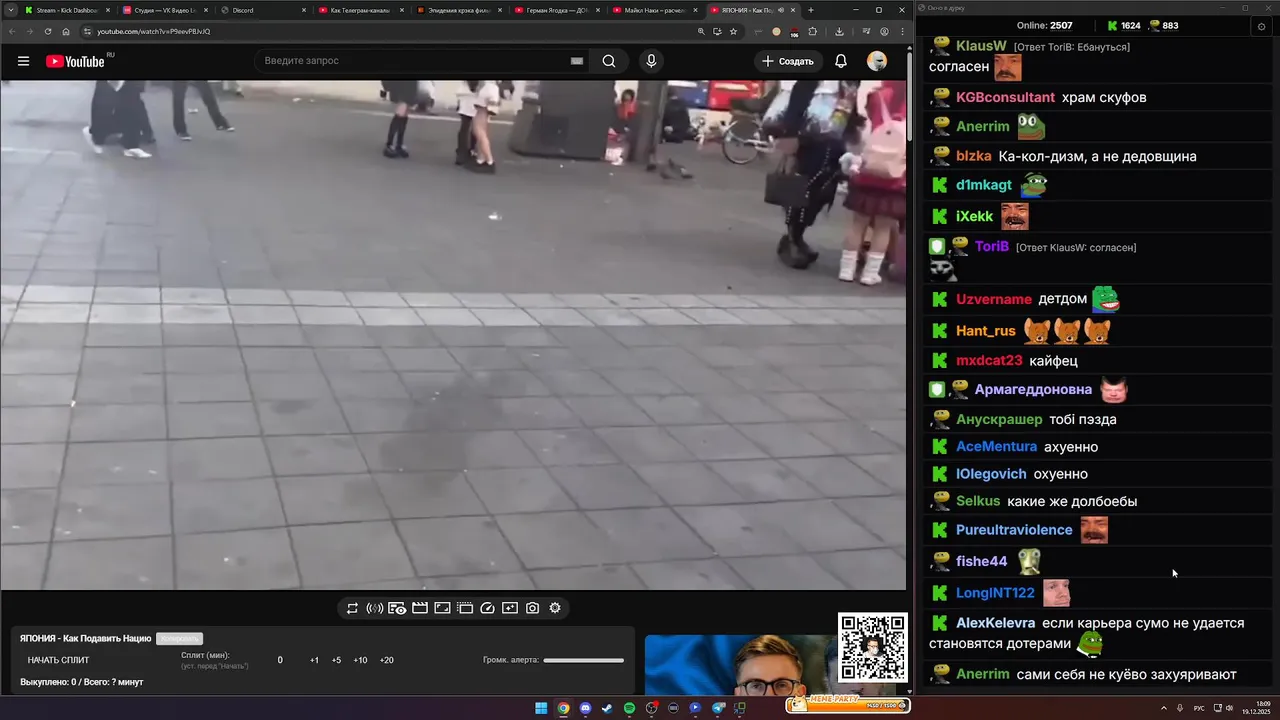Click the Online: 2507 viewer counter

[1045, 26]
